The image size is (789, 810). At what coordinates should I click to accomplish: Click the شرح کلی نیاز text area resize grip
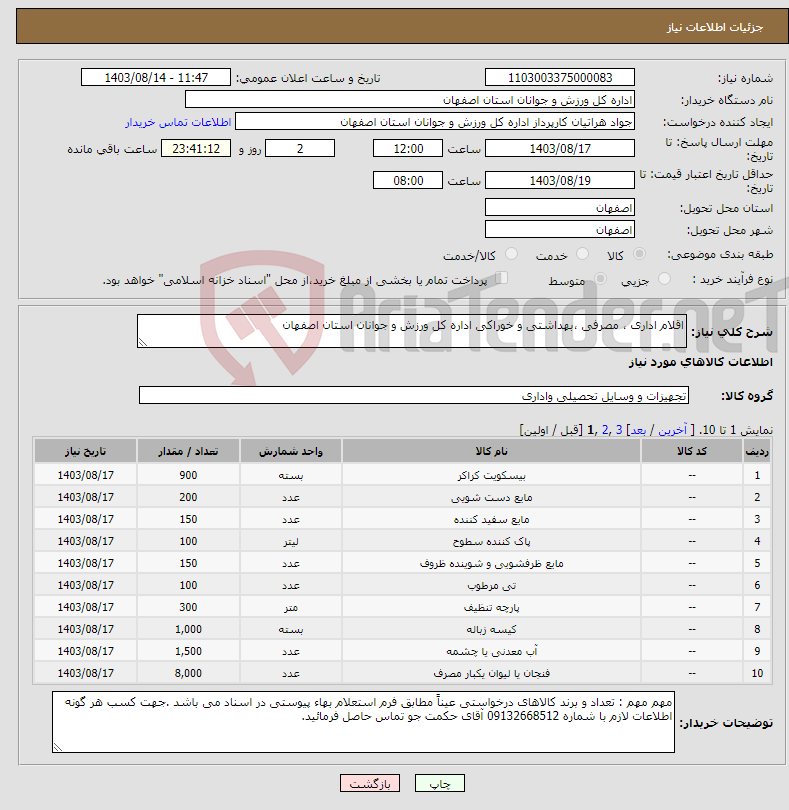(x=143, y=342)
